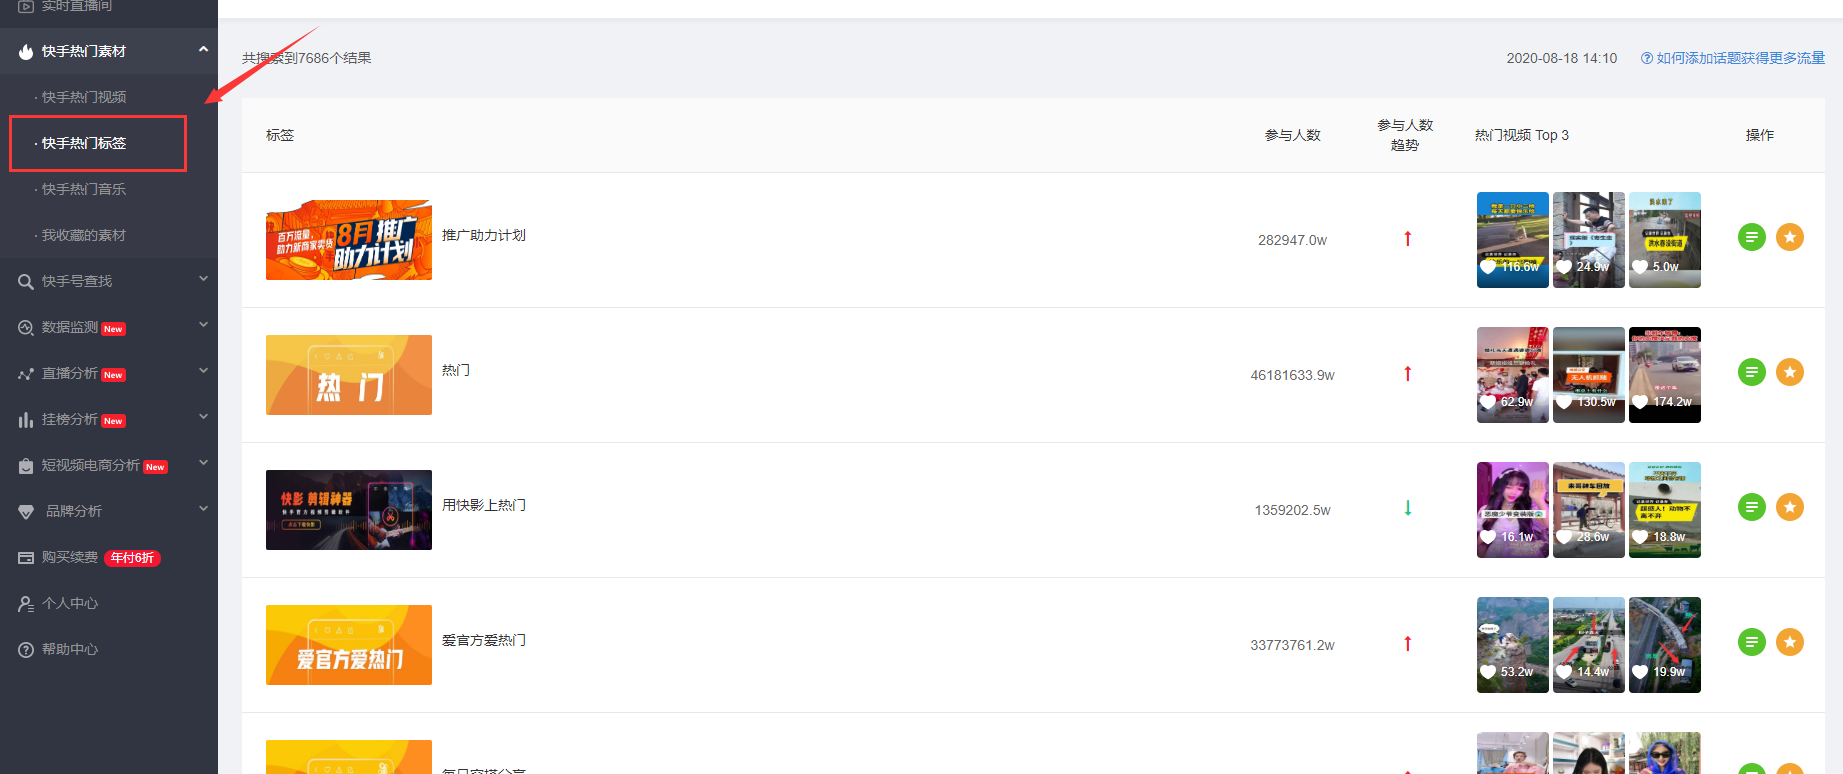Click the 帮助中心 question mark icon

tap(26, 650)
